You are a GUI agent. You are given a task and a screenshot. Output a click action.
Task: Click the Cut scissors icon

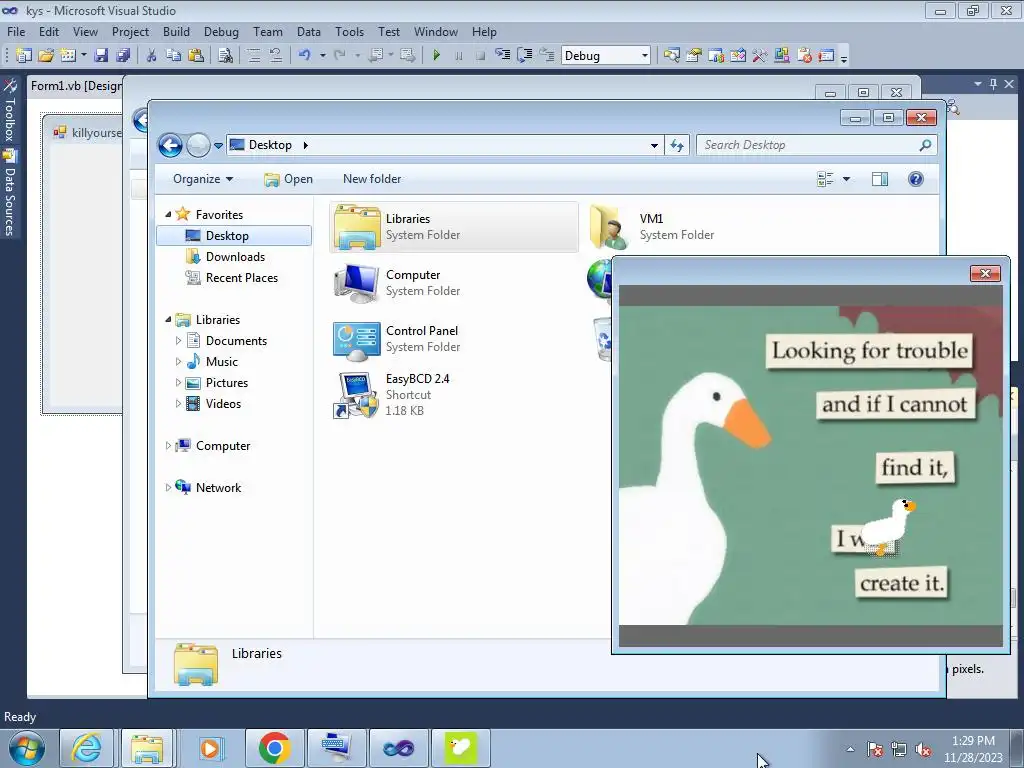(151, 56)
